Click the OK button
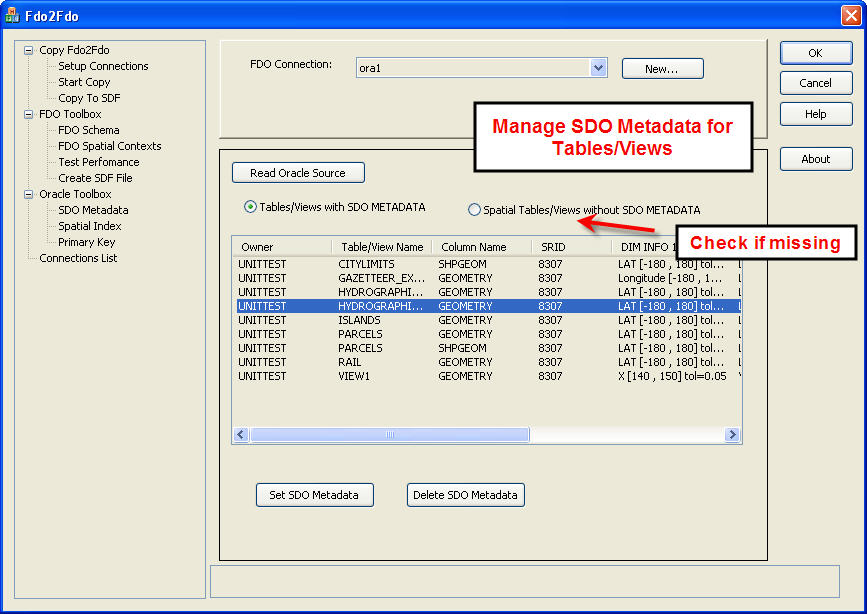This screenshot has width=867, height=614. tap(816, 53)
